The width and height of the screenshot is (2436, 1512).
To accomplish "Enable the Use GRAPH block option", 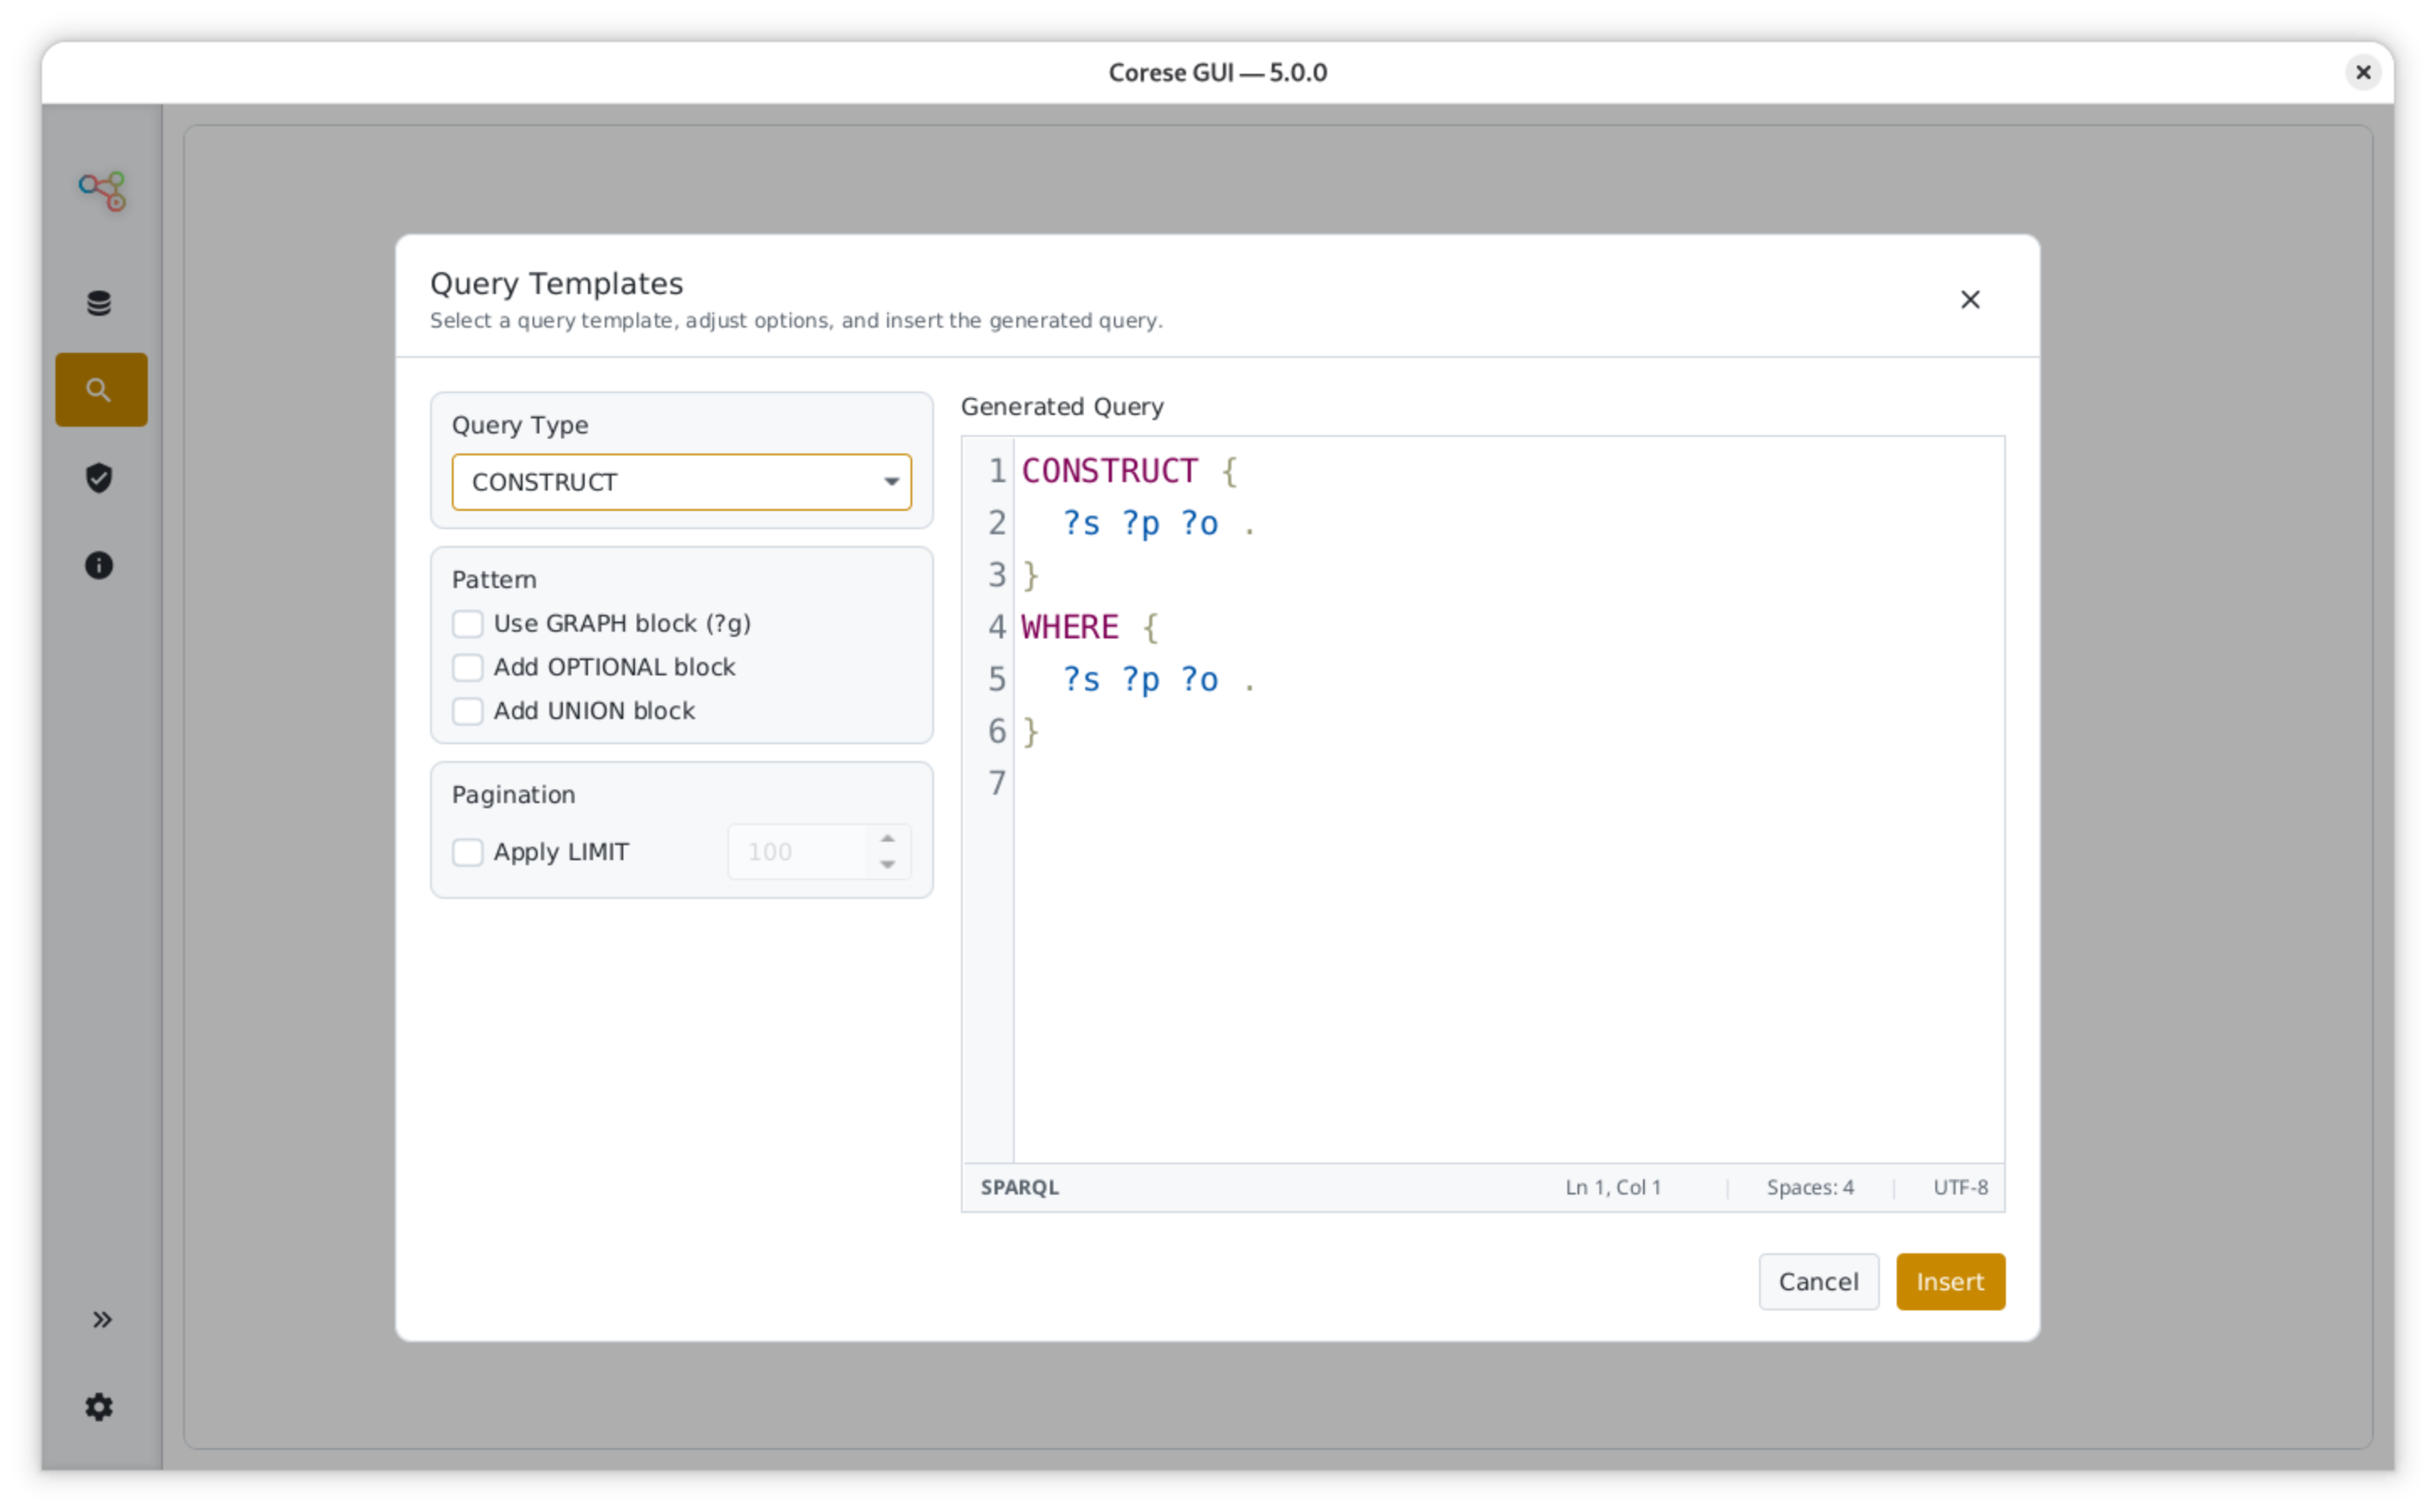I will (x=468, y=623).
